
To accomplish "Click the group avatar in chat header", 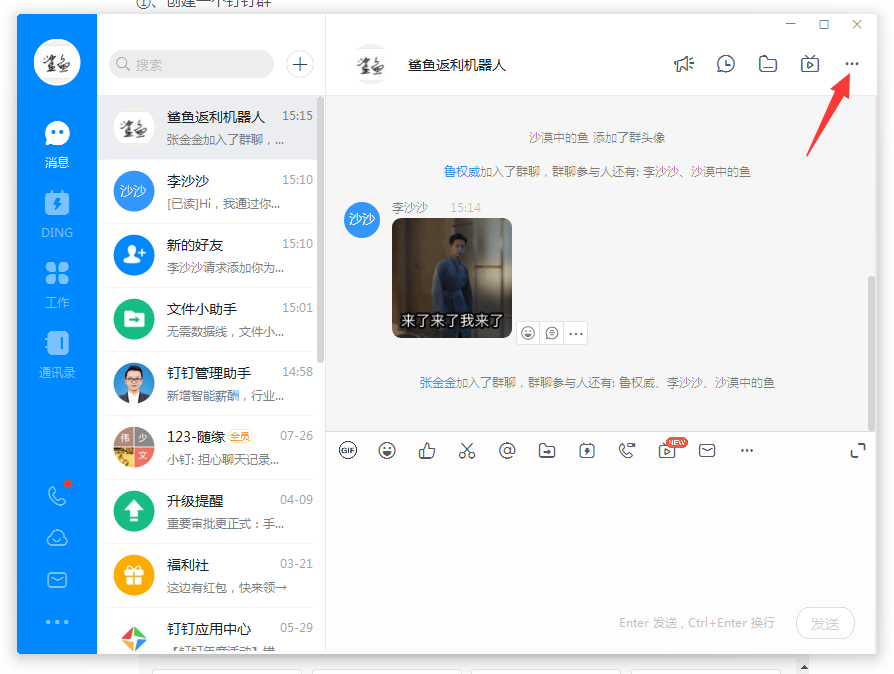I will click(371, 64).
